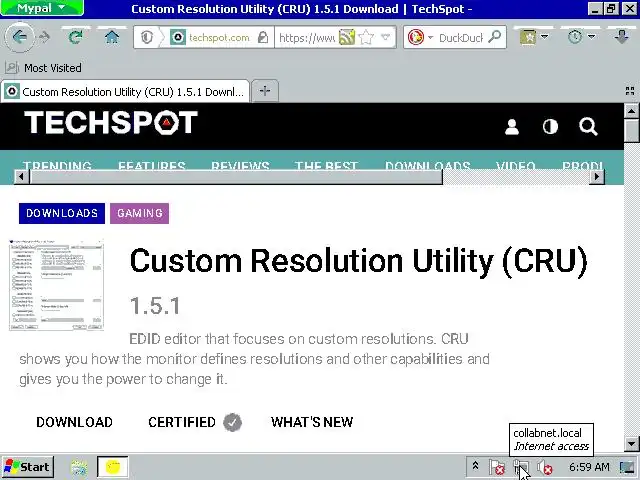Click the 6:59 AM system clock
The image size is (640, 480).
point(589,467)
